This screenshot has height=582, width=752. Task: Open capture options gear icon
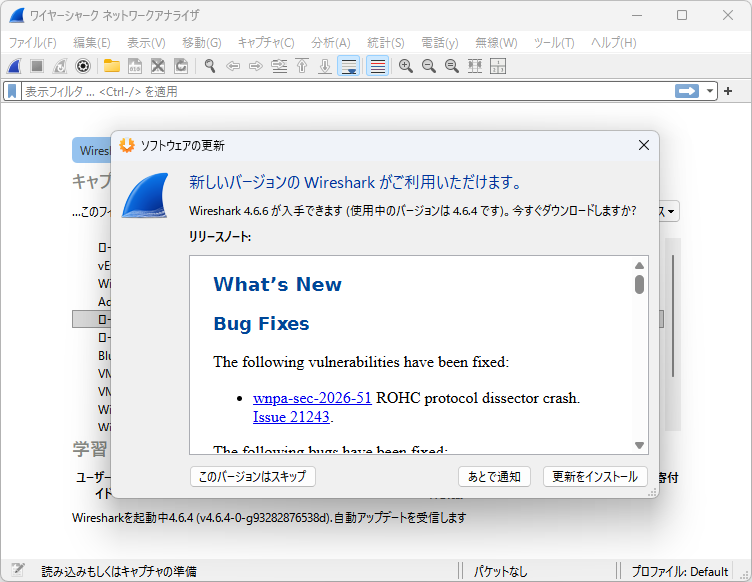pos(83,66)
